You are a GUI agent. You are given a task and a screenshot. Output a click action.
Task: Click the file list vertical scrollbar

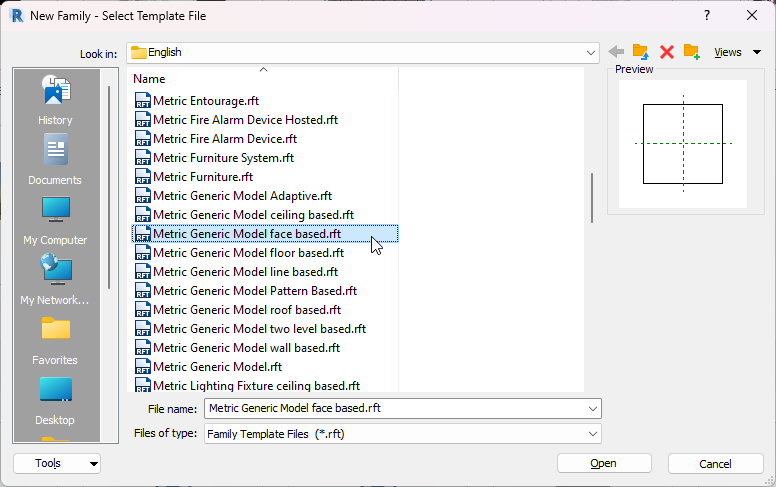[x=592, y=198]
